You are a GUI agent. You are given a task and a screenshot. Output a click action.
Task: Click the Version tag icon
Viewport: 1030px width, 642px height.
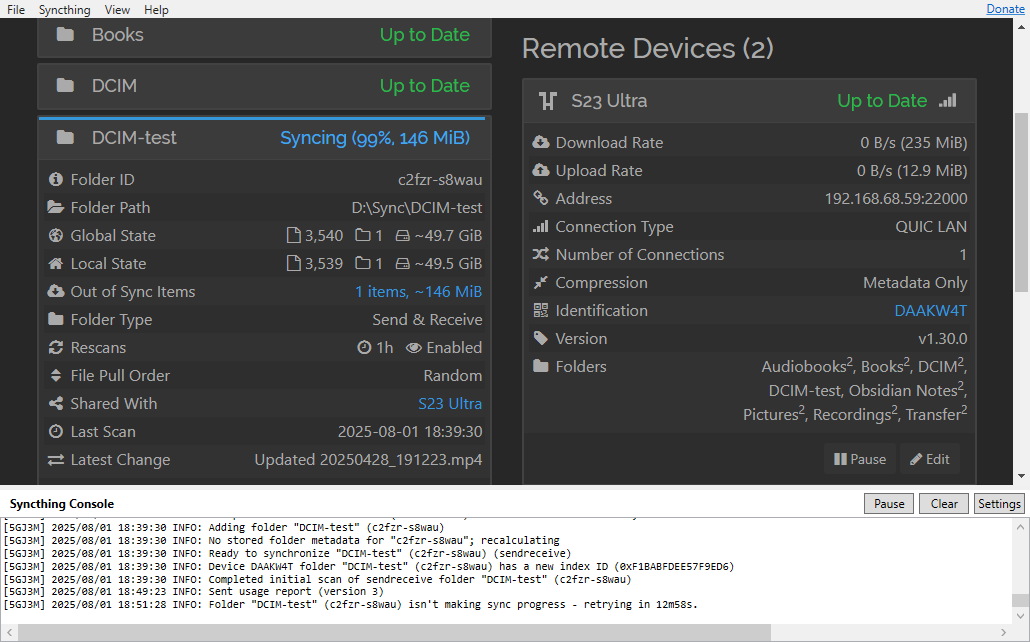[x=541, y=338]
